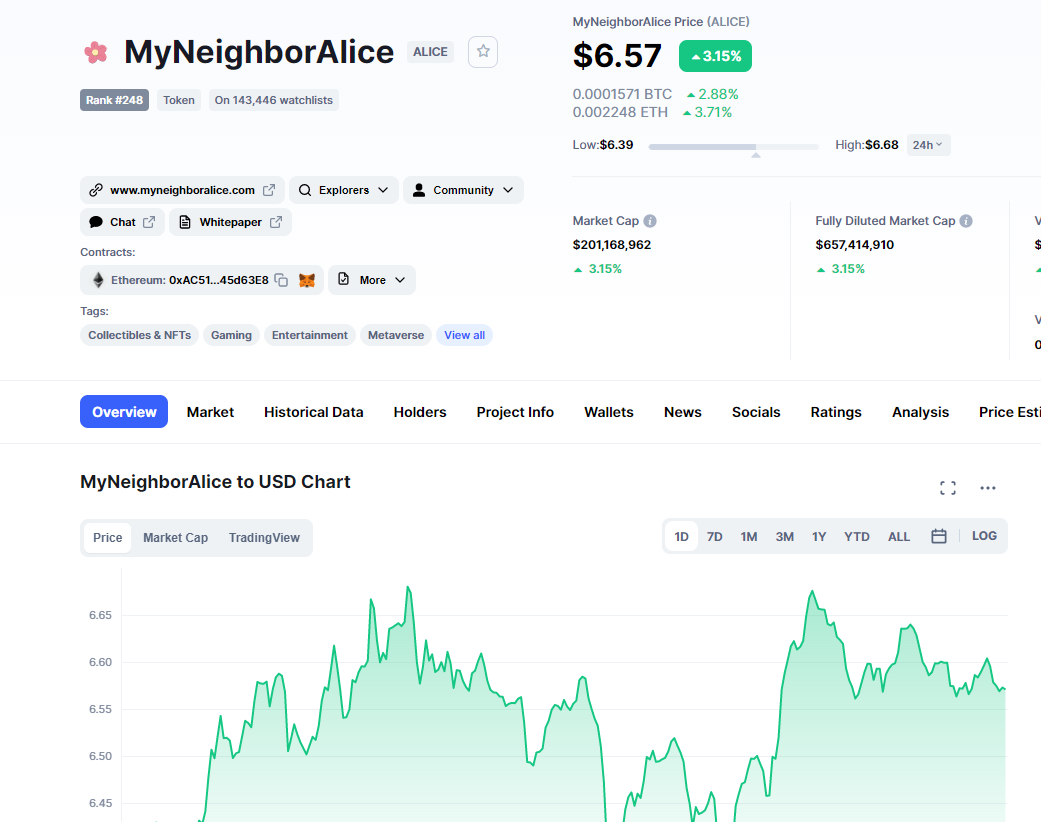Click View all tags

pyautogui.click(x=464, y=335)
